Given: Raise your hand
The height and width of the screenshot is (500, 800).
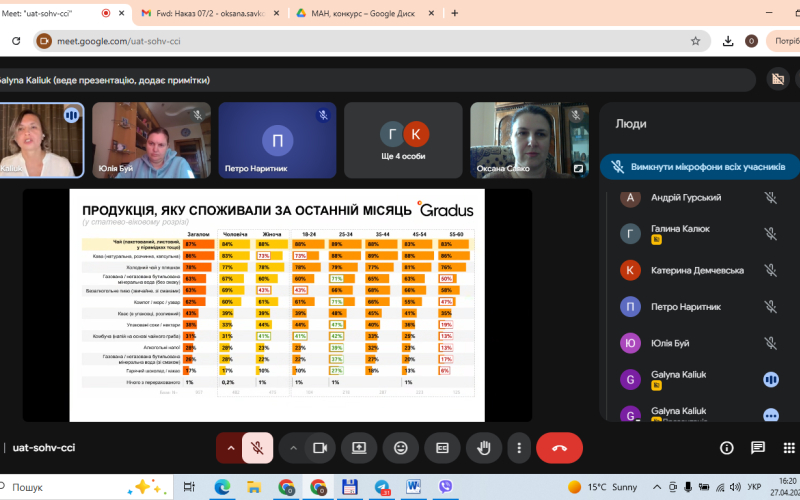Looking at the screenshot, I should [x=484, y=448].
